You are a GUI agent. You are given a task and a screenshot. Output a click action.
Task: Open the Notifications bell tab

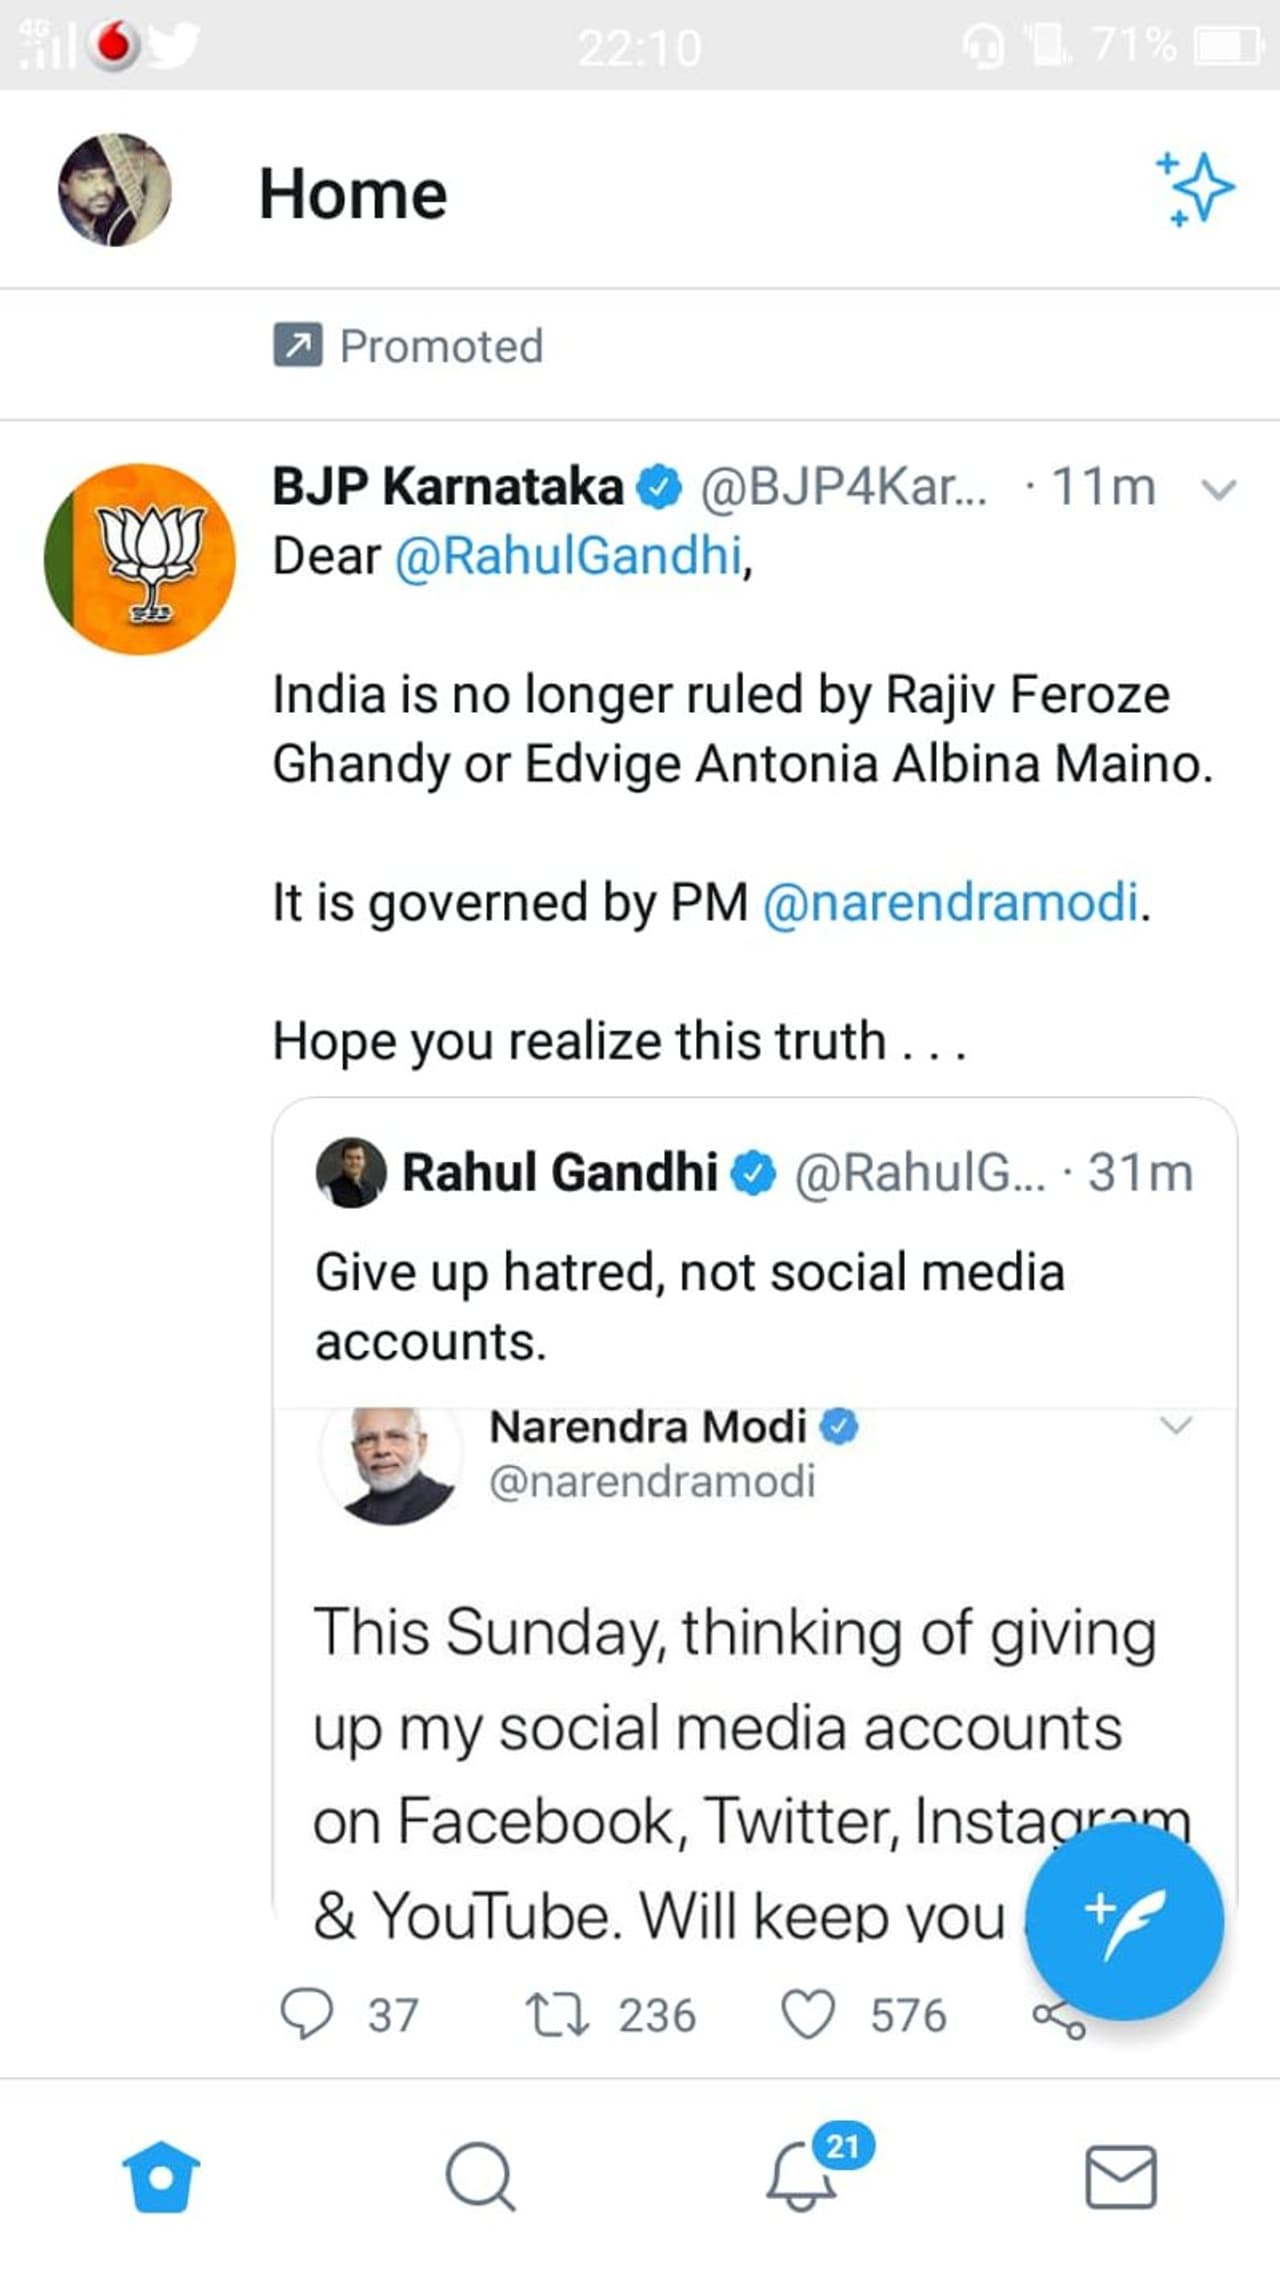(802, 2176)
